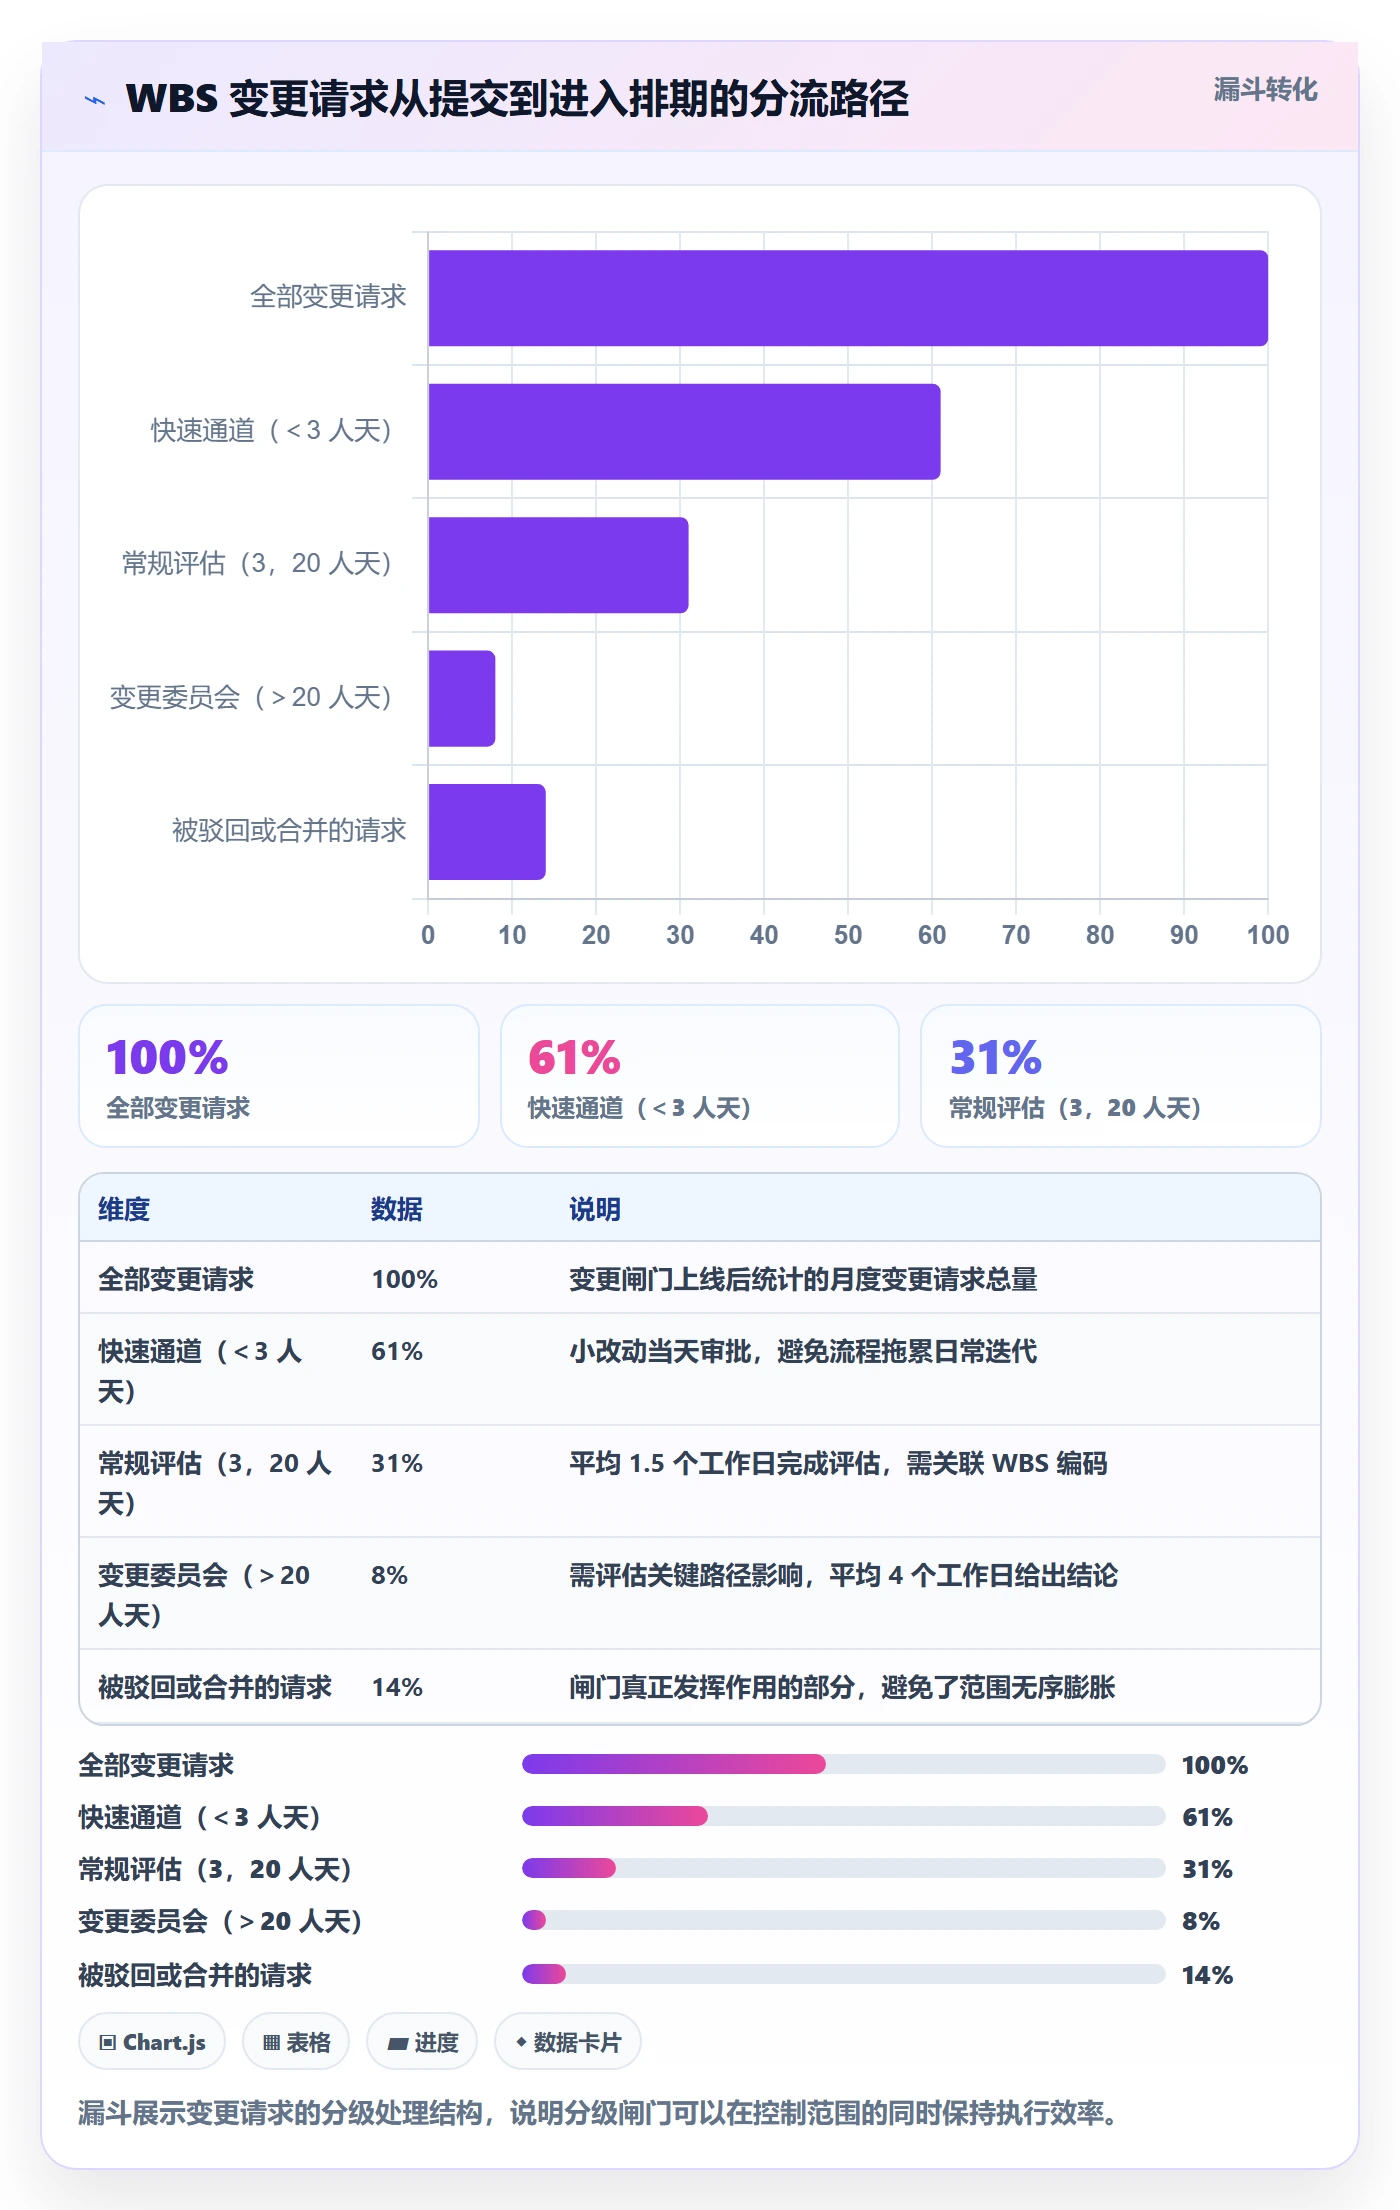Click description 小改动当天审批，避免流程拖累日常迭代
The image size is (1400, 2210).
click(803, 1351)
